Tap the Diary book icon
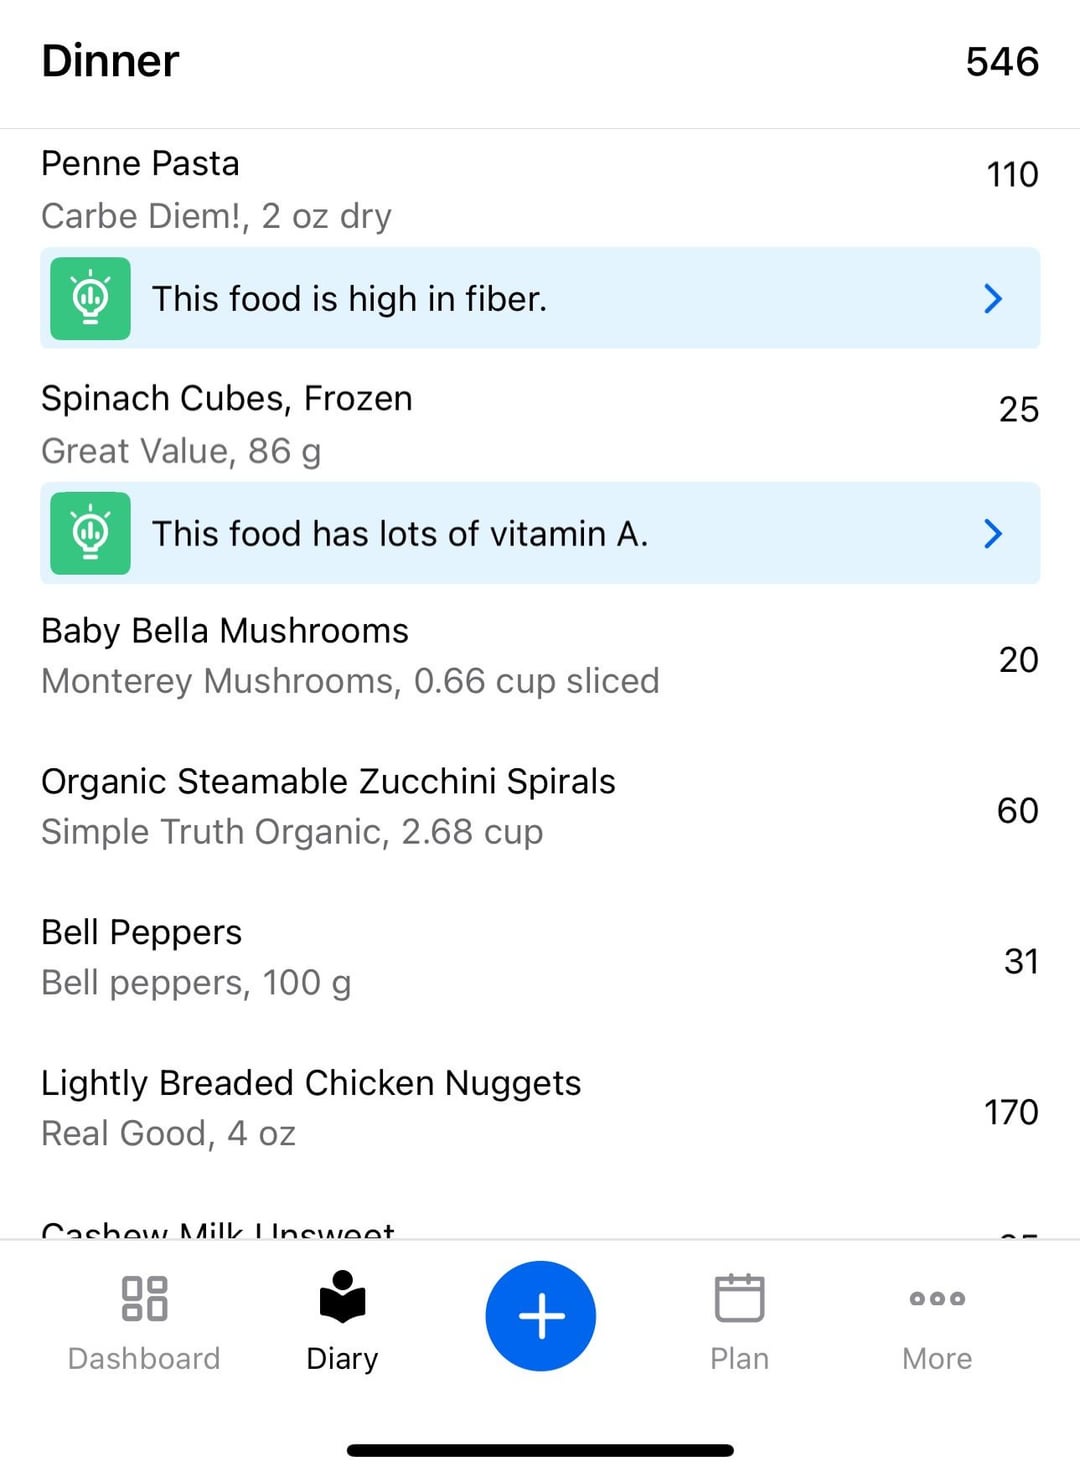This screenshot has height=1477, width=1080. click(342, 1297)
